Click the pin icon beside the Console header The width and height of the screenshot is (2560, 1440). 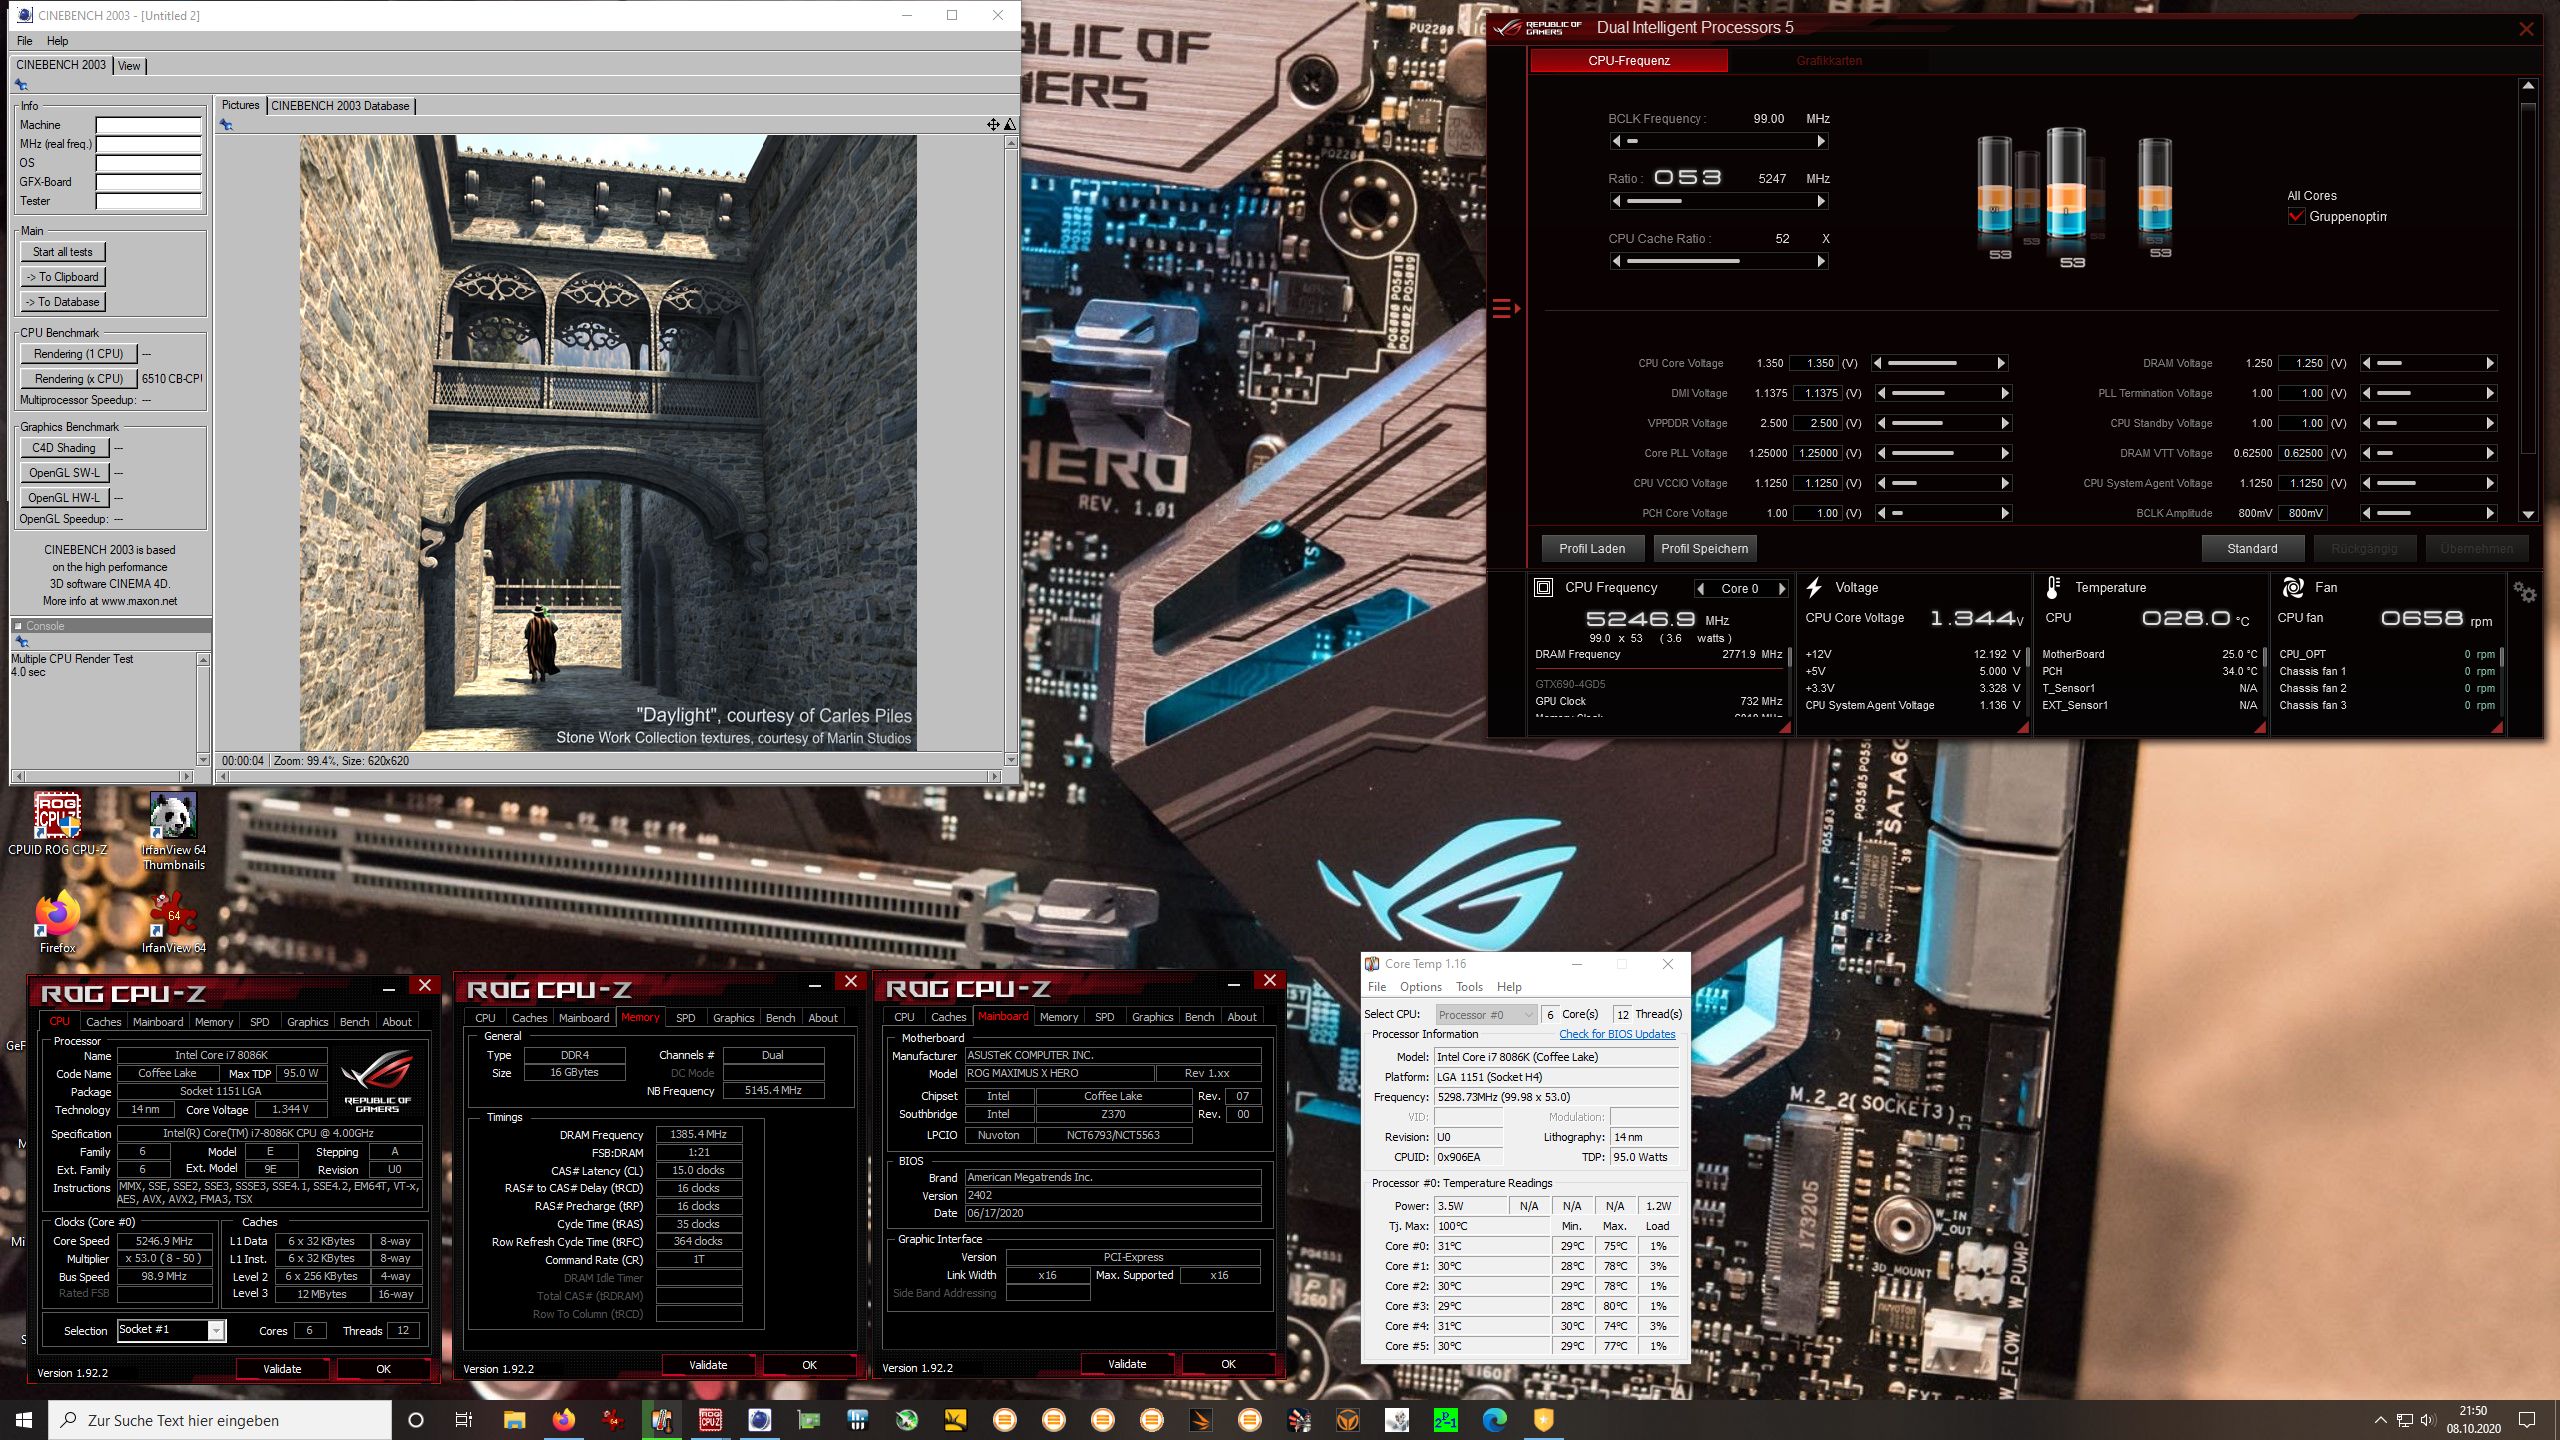tap(22, 642)
